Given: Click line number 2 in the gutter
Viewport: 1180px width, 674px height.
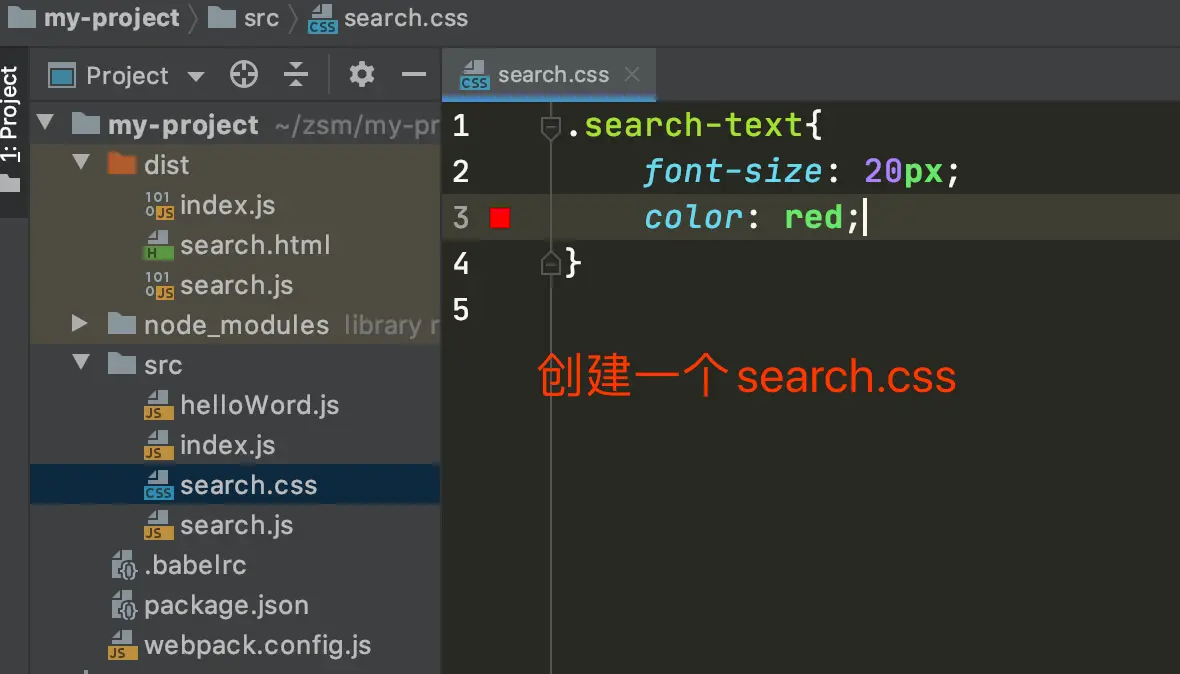Looking at the screenshot, I should 461,172.
